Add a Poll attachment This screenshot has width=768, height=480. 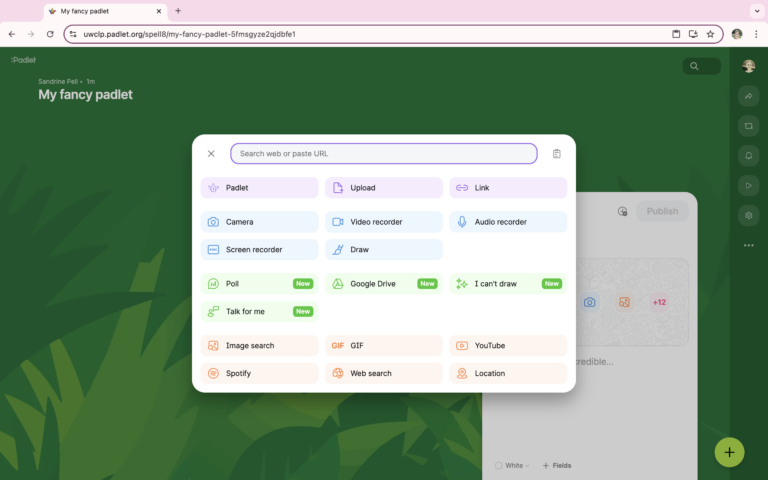tap(259, 284)
